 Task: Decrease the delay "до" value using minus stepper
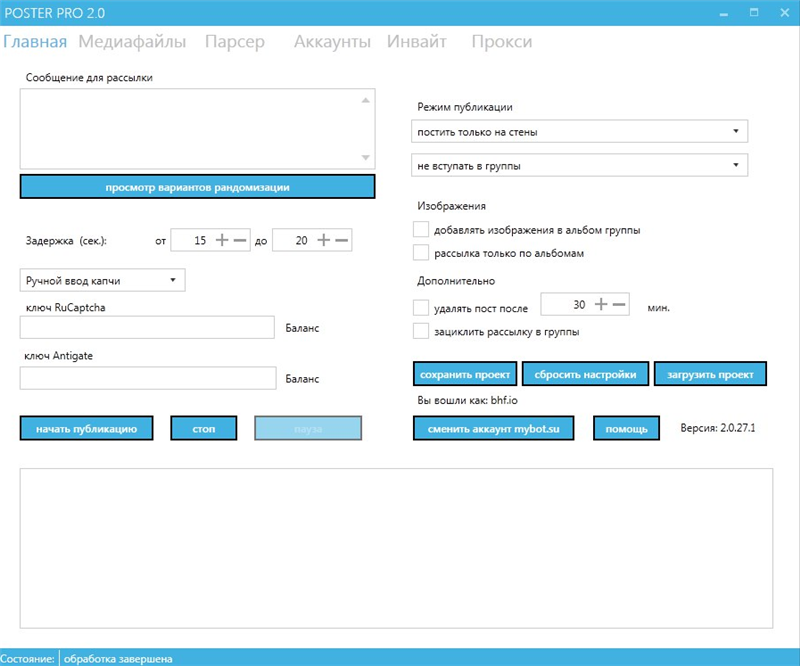[x=341, y=241]
